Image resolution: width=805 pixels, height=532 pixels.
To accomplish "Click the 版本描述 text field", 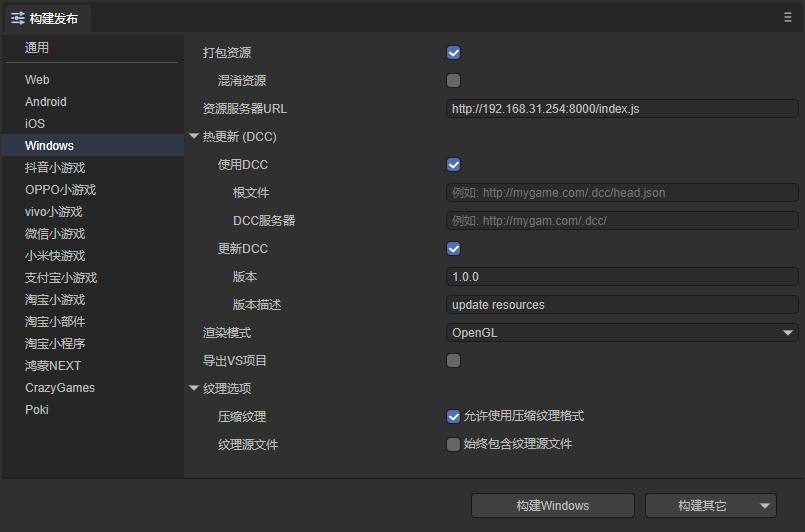I will tap(621, 305).
